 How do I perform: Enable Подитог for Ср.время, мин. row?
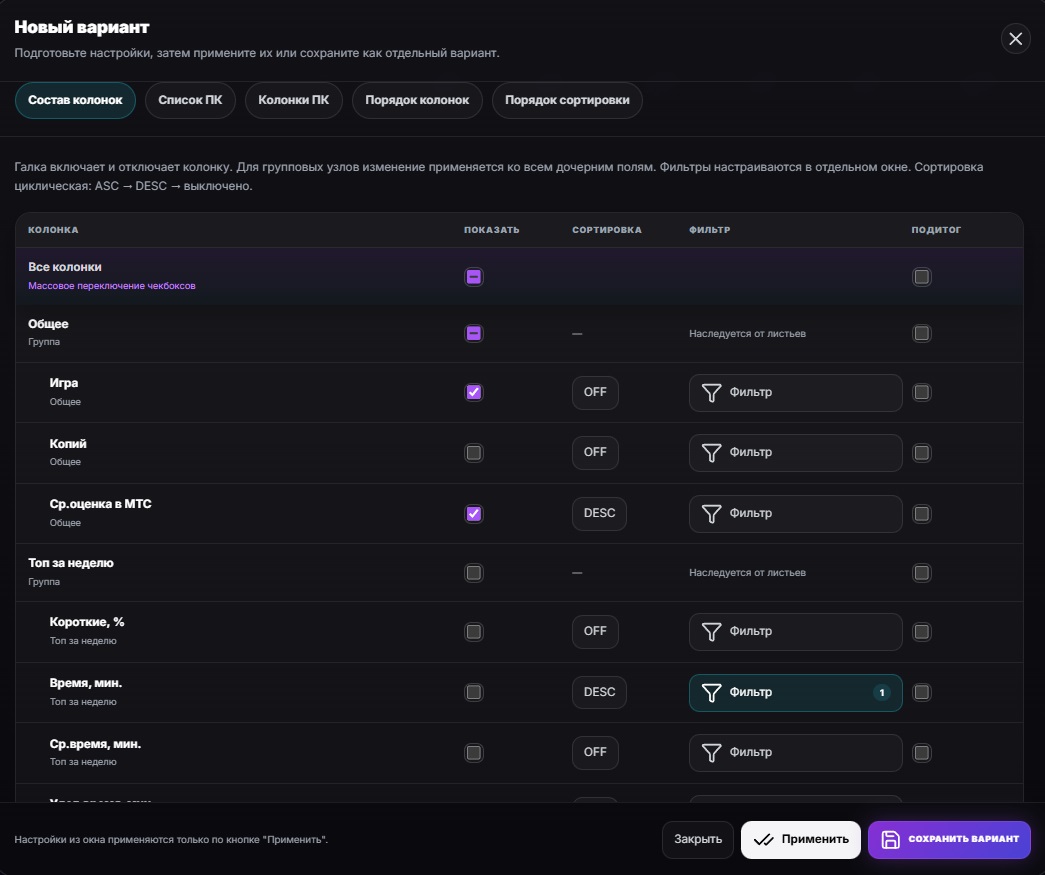922,753
